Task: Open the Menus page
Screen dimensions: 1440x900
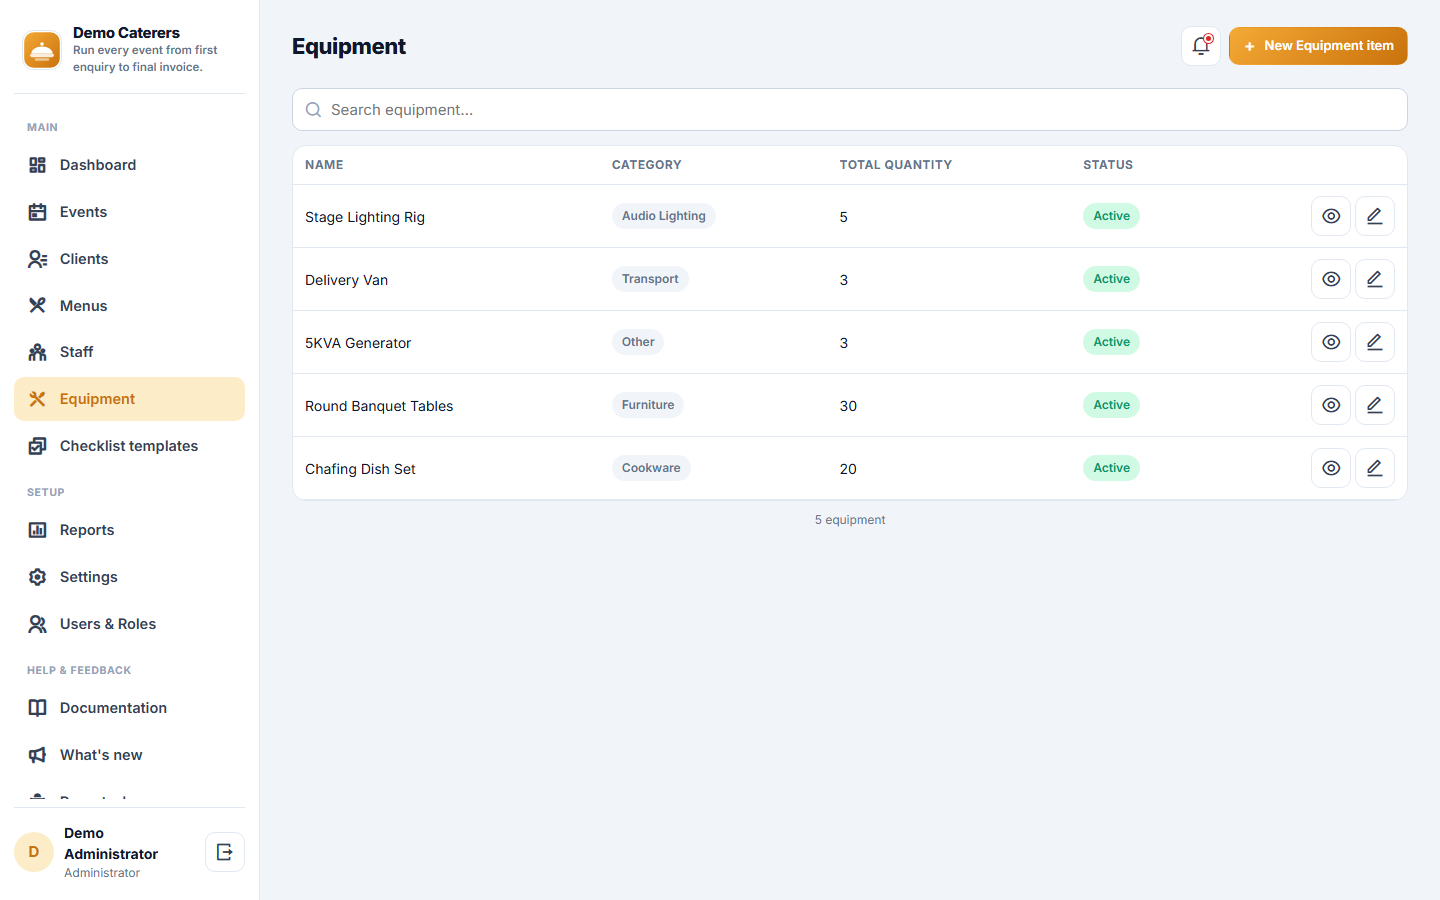Action: point(129,306)
